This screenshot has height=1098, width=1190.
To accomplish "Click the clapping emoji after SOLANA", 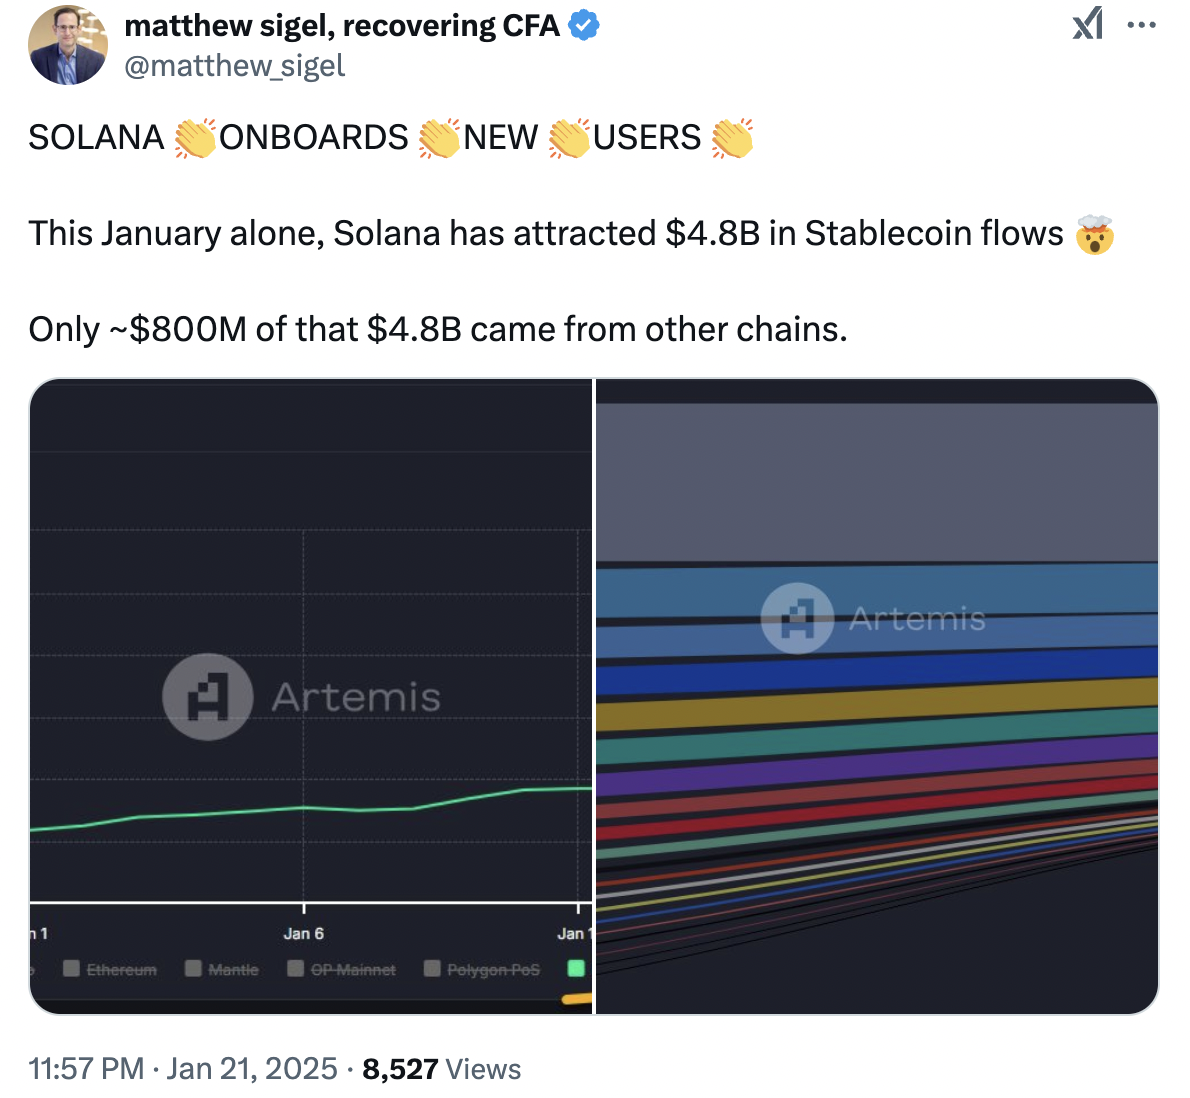I will tap(194, 138).
